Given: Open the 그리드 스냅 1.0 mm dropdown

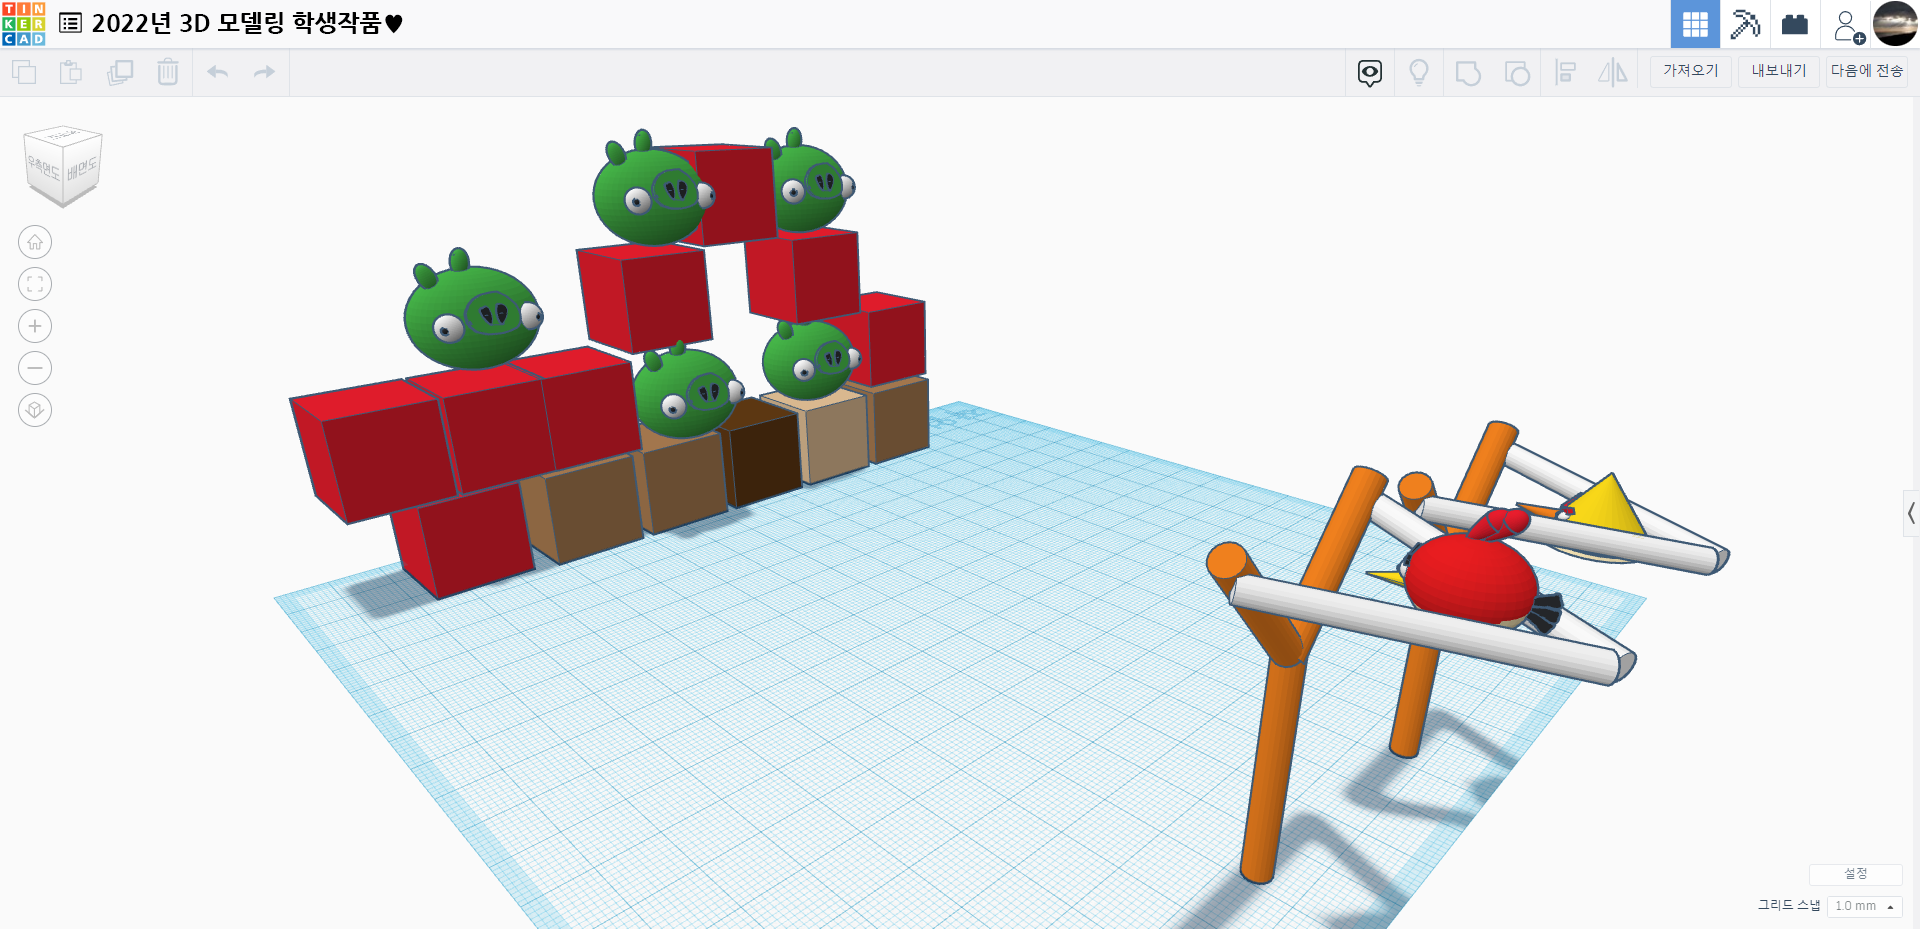Looking at the screenshot, I should (1864, 906).
